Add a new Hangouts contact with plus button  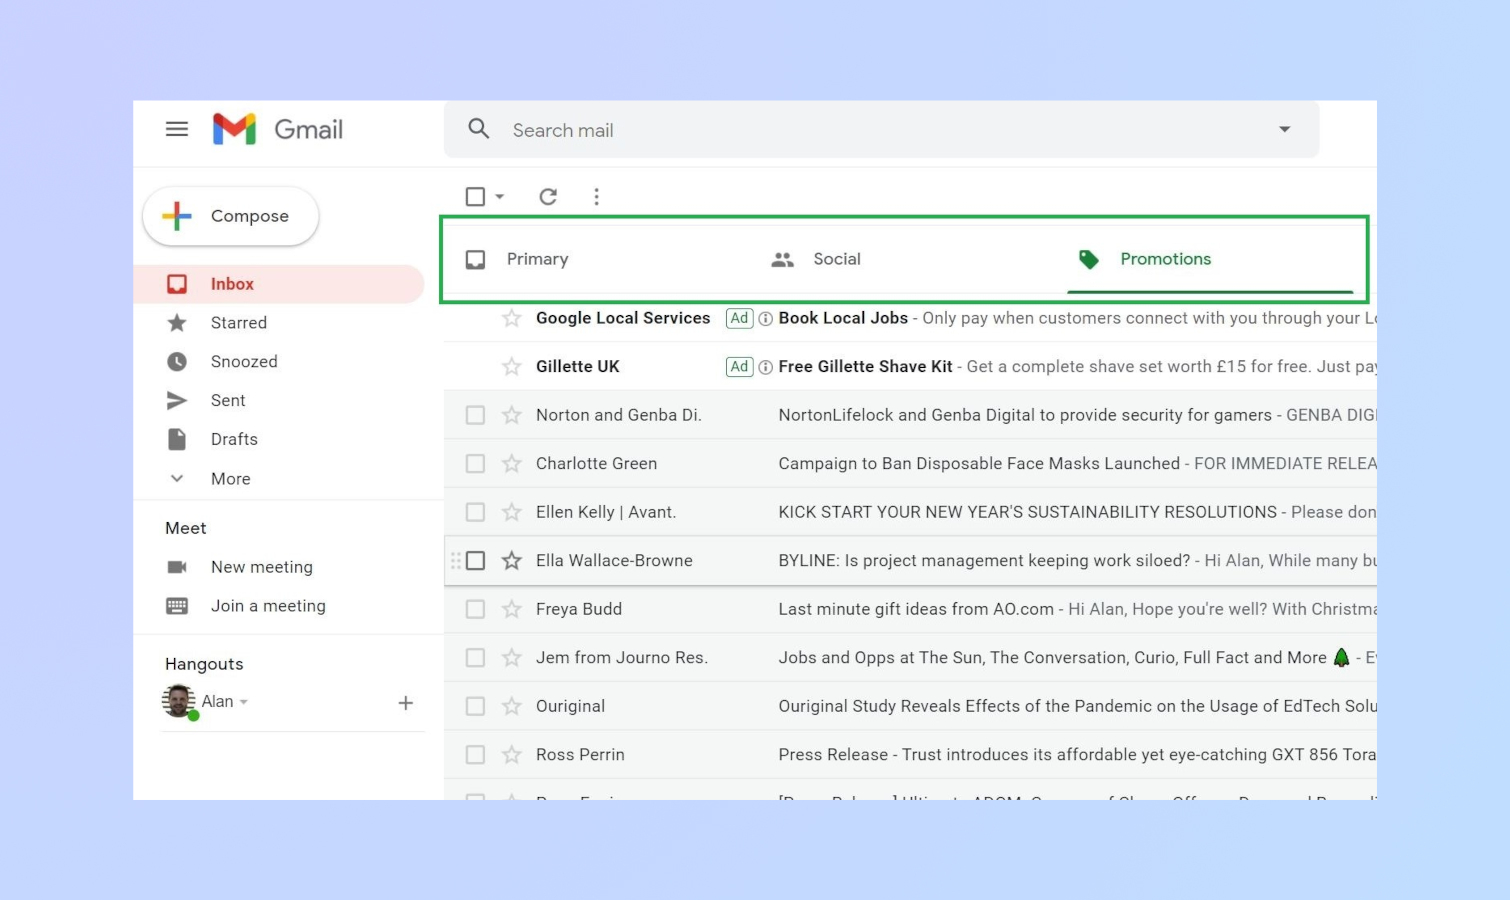pos(406,702)
